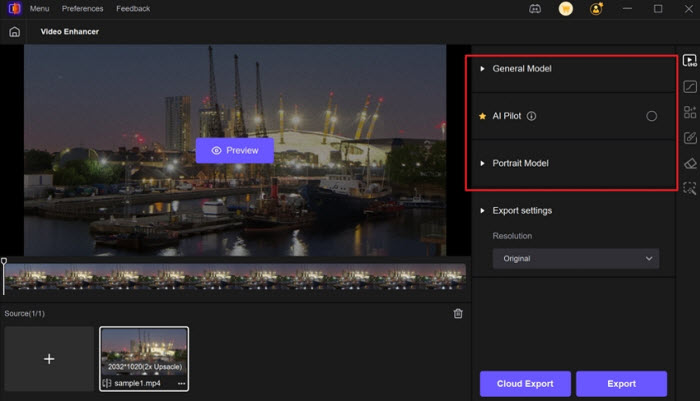This screenshot has width=700, height=401.
Task: Click the Video Enhancer title label
Action: coord(70,32)
